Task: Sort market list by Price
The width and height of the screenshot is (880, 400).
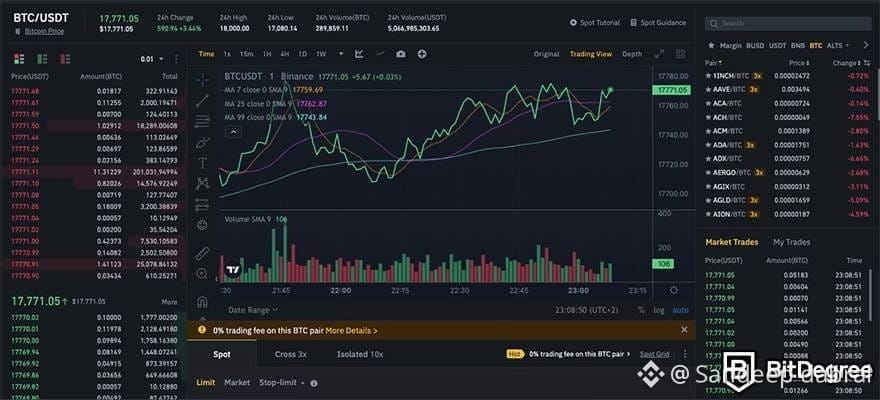Action: click(x=799, y=63)
